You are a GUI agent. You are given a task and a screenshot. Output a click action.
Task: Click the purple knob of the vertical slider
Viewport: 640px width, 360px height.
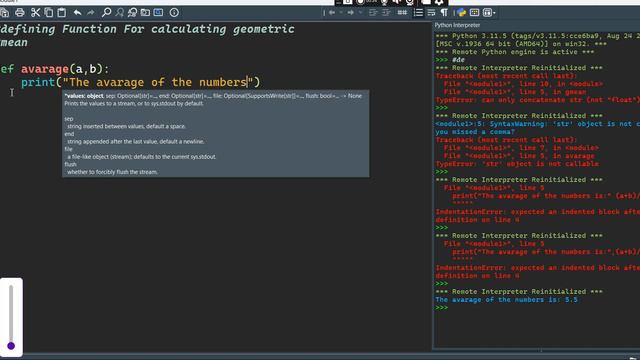[11, 346]
